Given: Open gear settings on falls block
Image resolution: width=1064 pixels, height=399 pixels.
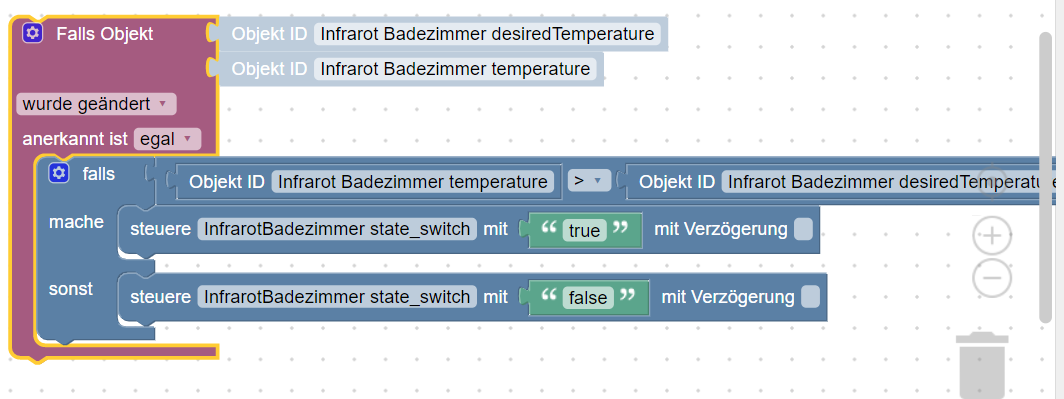Looking at the screenshot, I should click(x=59, y=174).
